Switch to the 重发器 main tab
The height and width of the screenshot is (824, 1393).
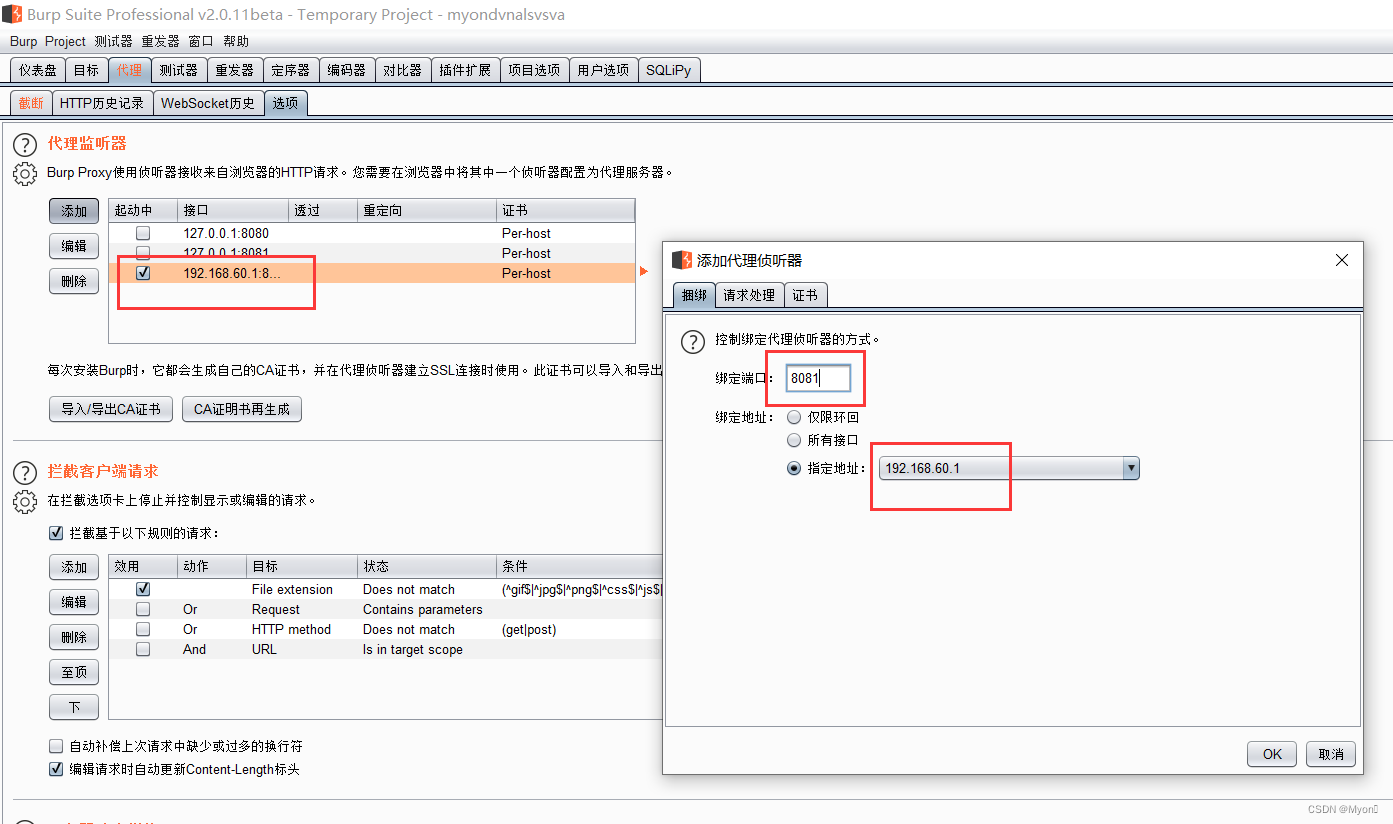[x=235, y=70]
